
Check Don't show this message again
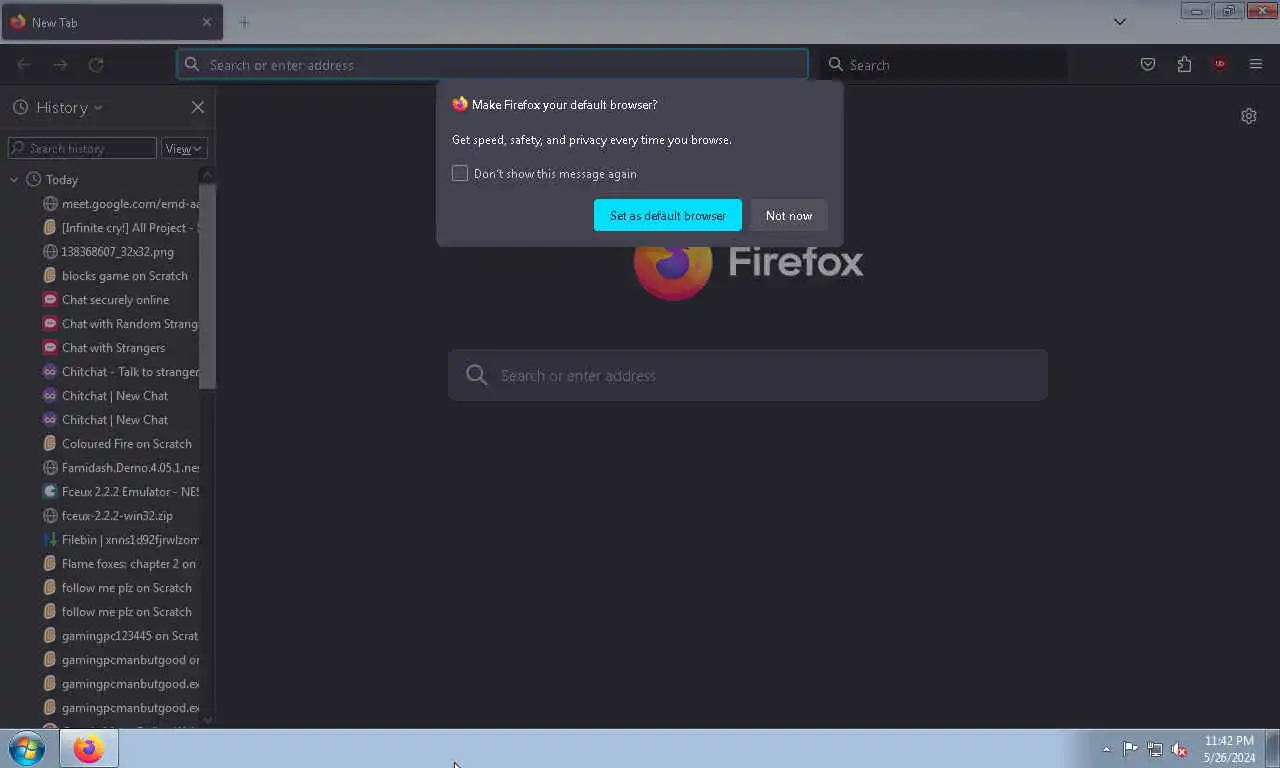click(460, 173)
